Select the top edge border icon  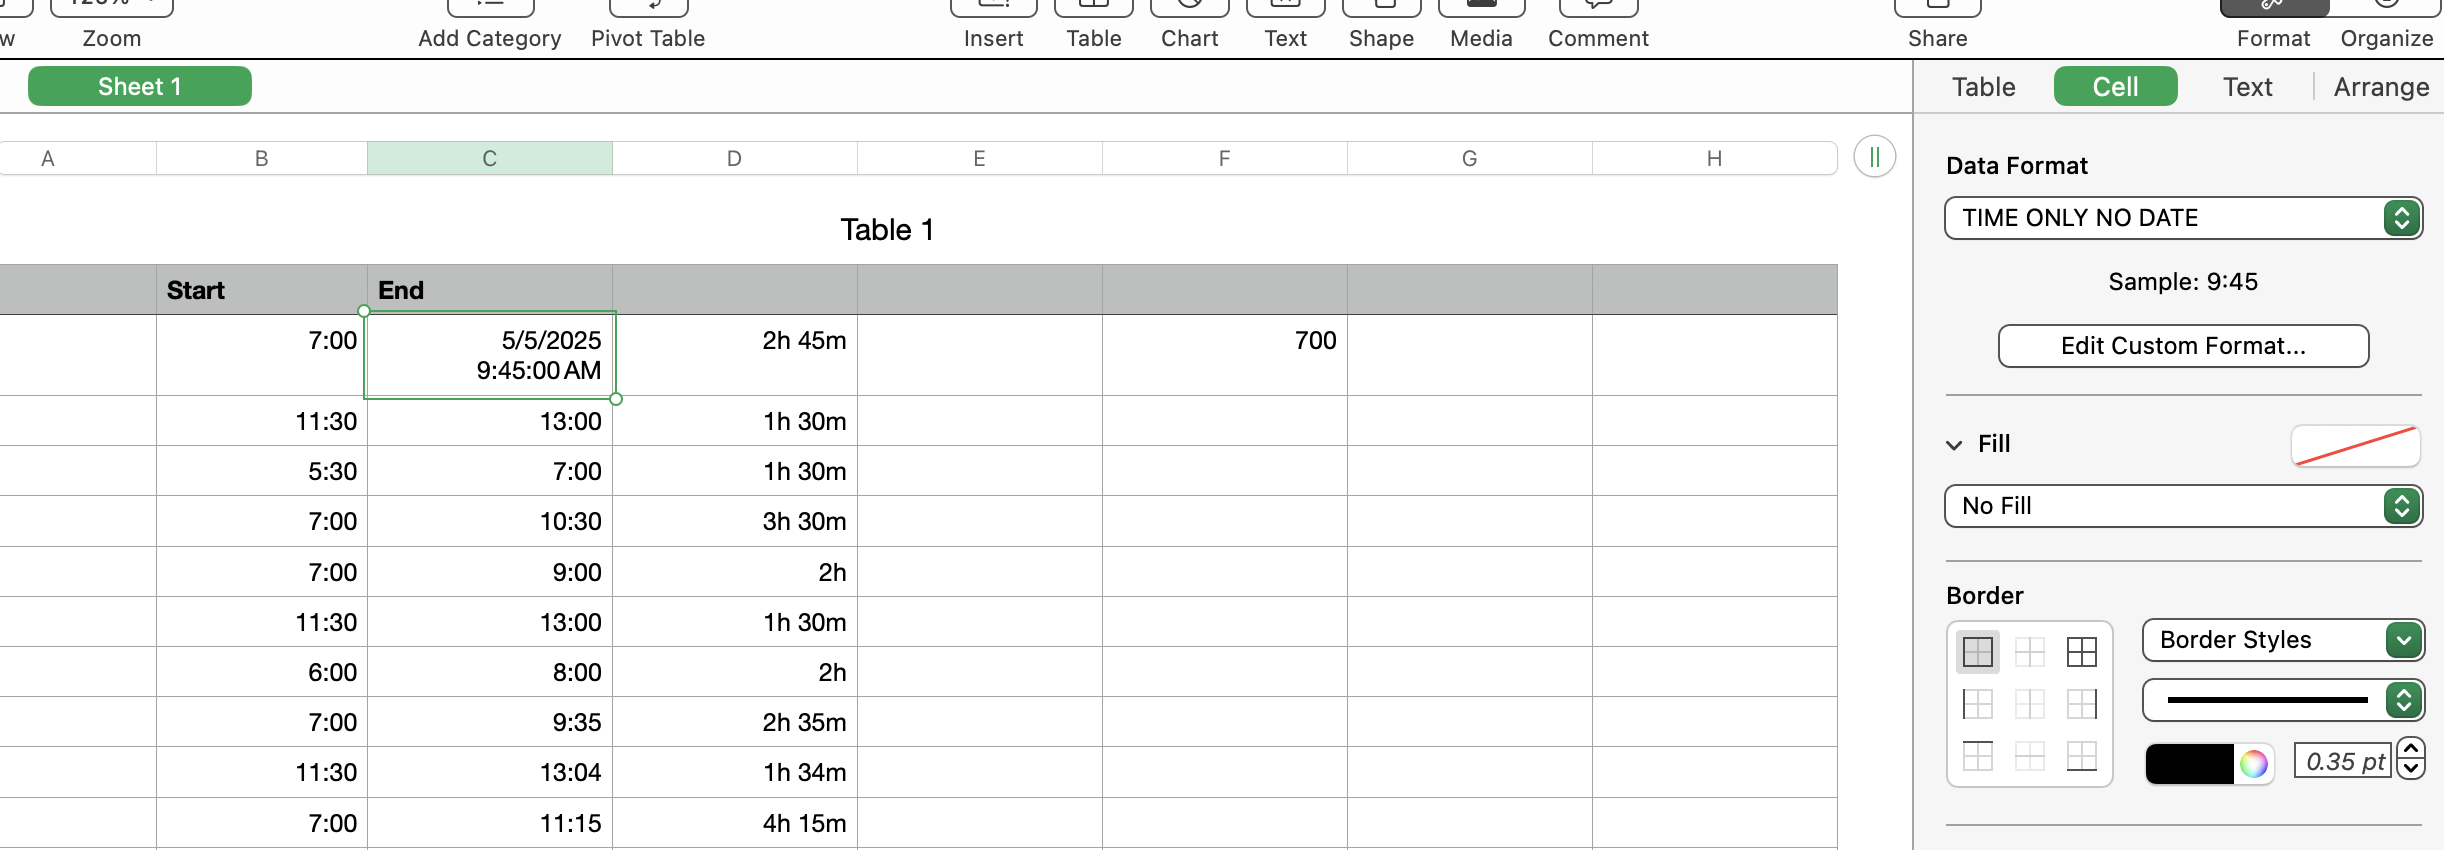point(1977,756)
